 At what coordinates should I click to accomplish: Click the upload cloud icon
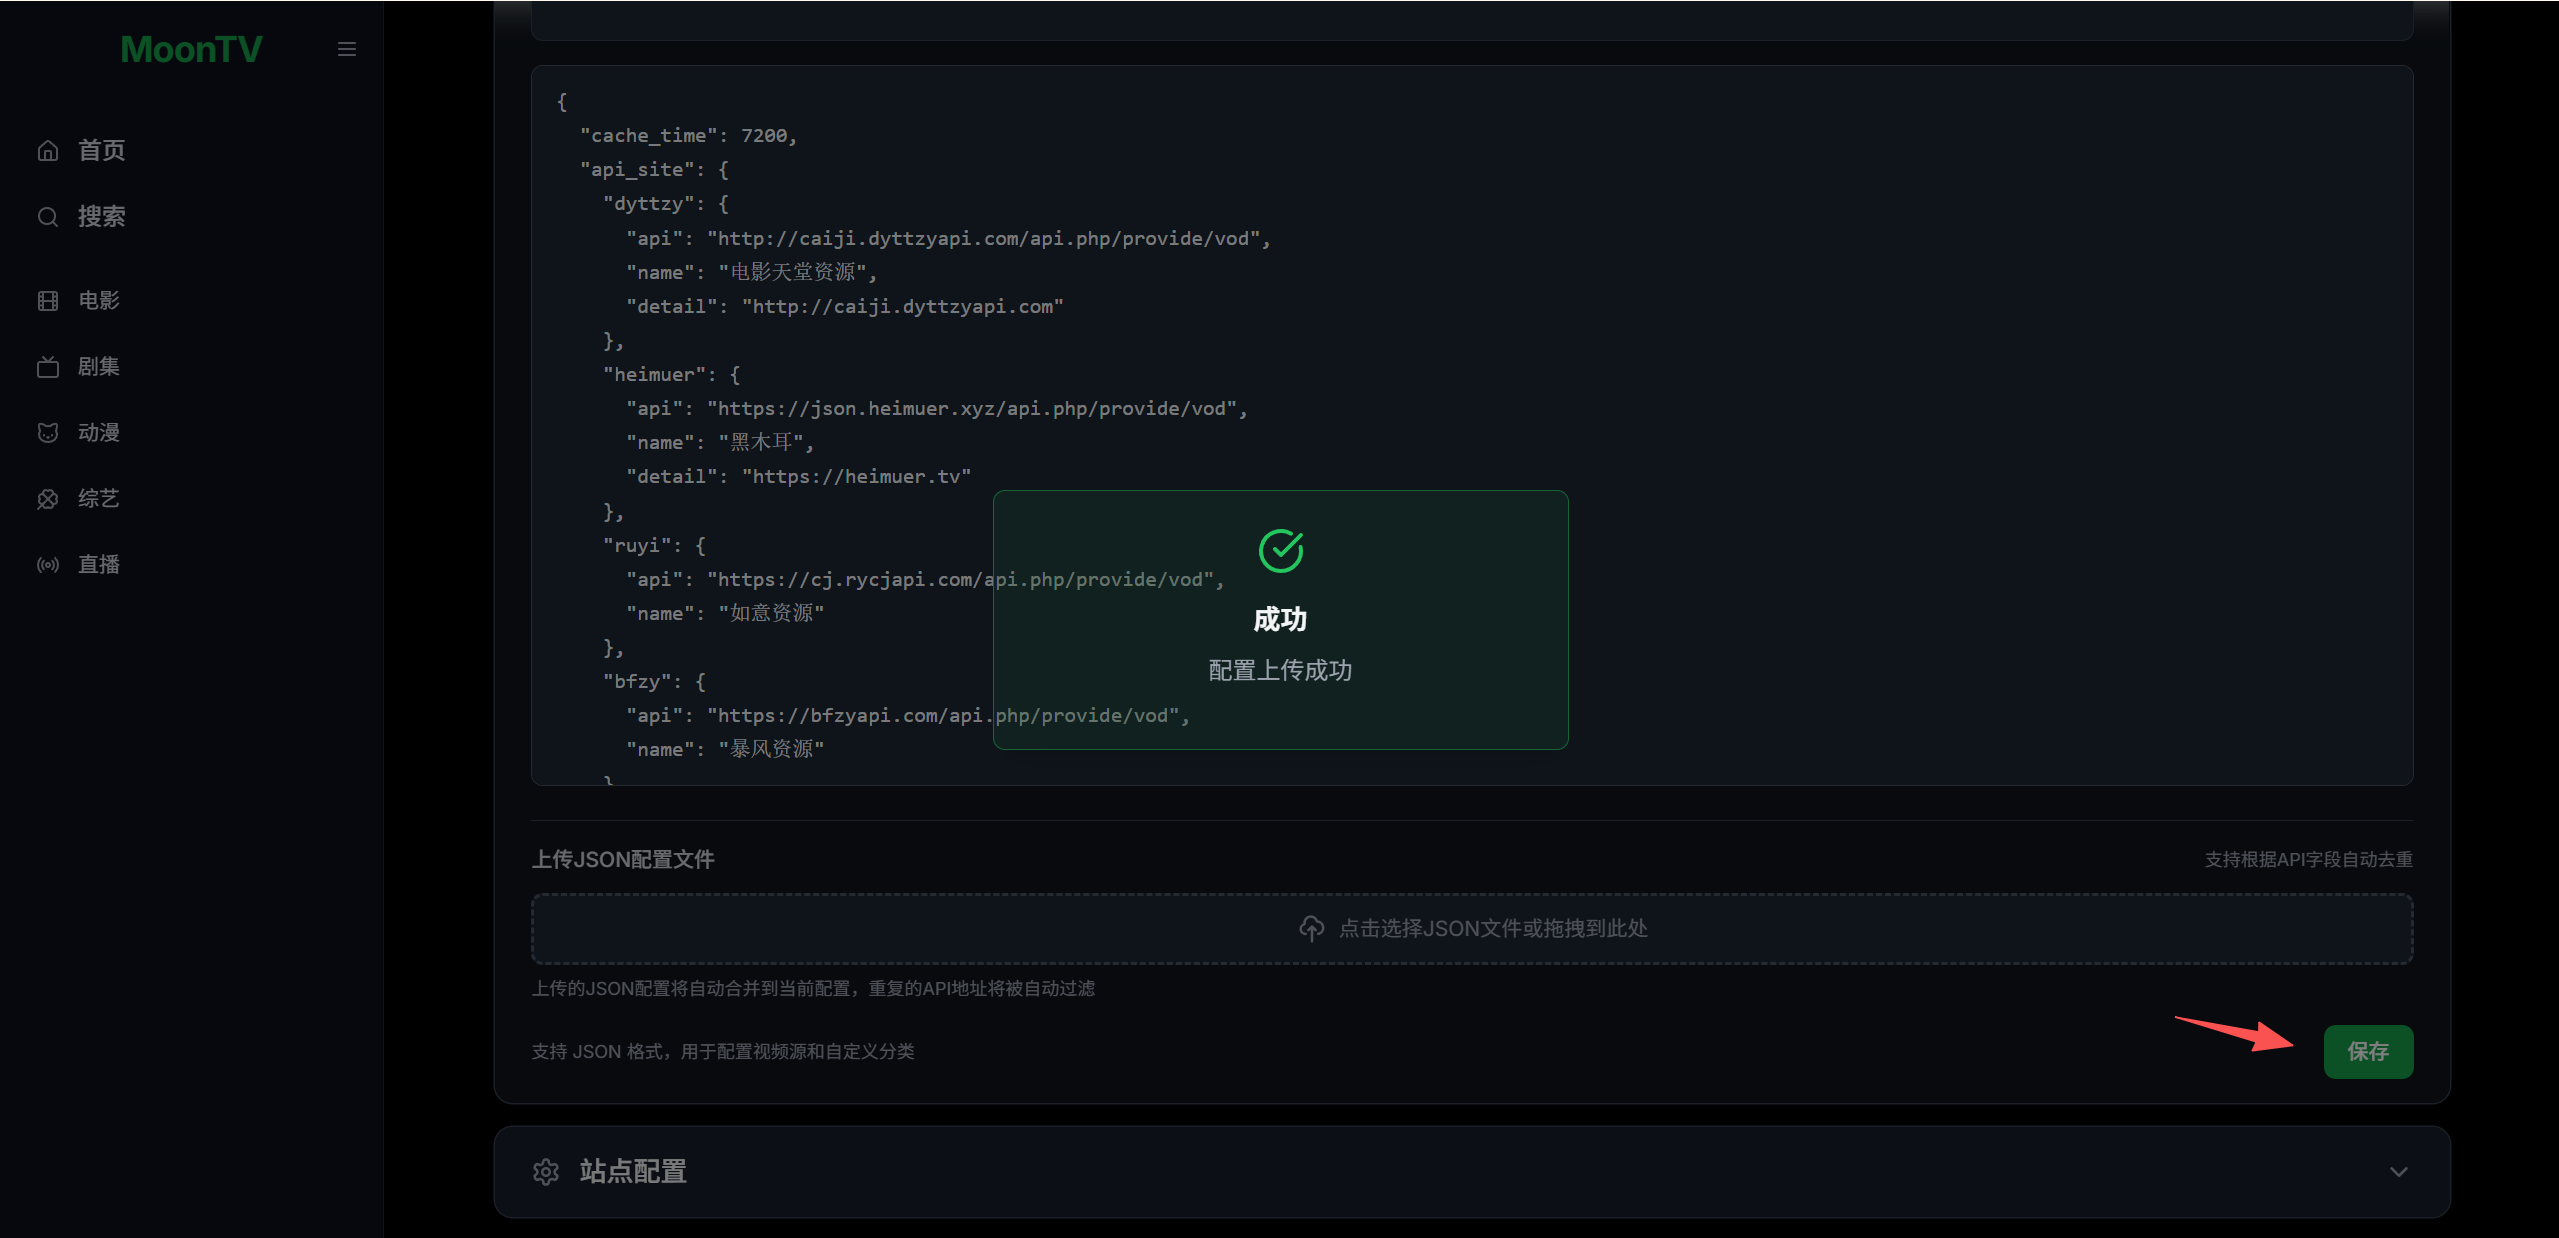click(1311, 929)
